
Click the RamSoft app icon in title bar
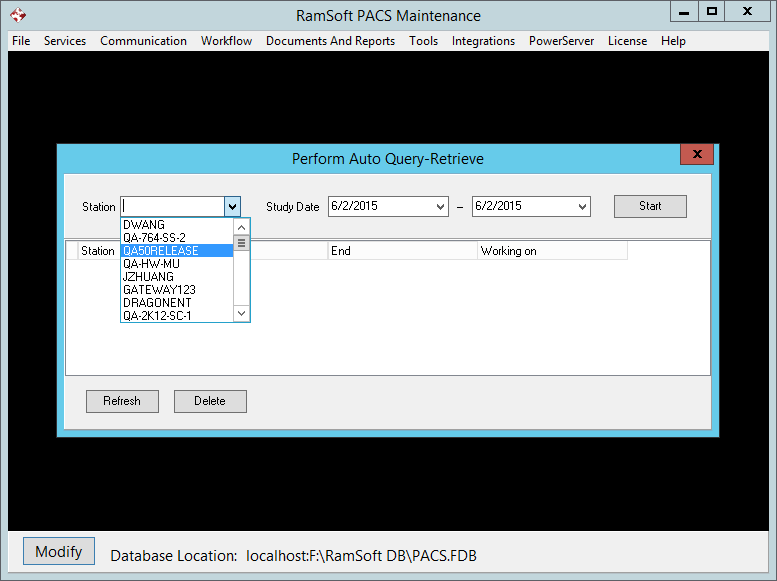point(17,15)
